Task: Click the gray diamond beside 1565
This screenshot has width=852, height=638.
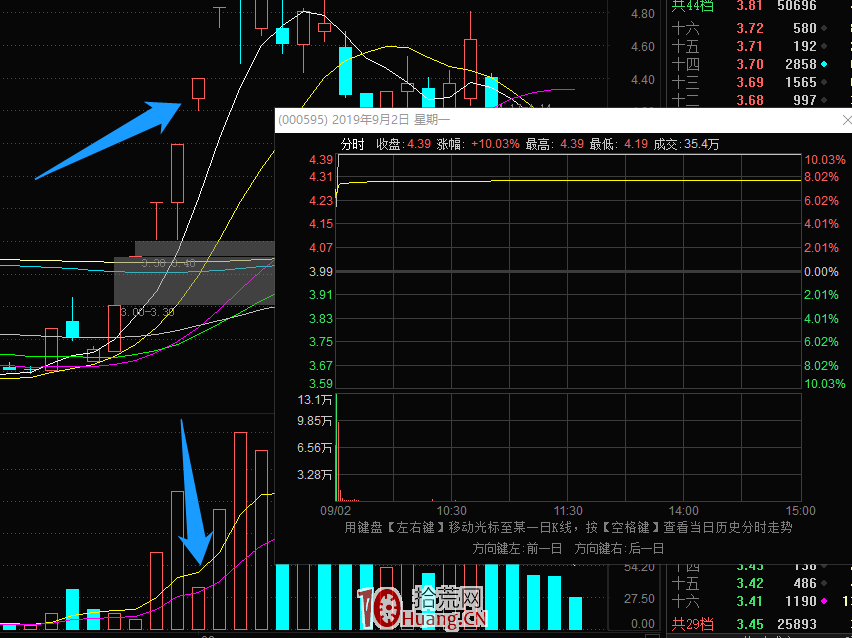Action: tap(824, 82)
